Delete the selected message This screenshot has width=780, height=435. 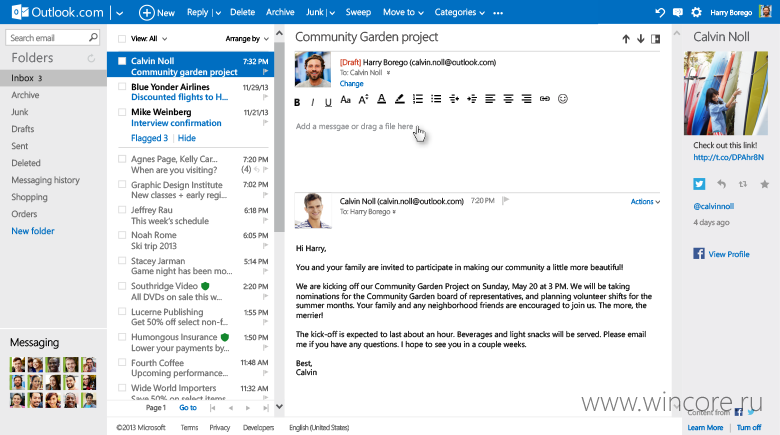click(x=242, y=12)
